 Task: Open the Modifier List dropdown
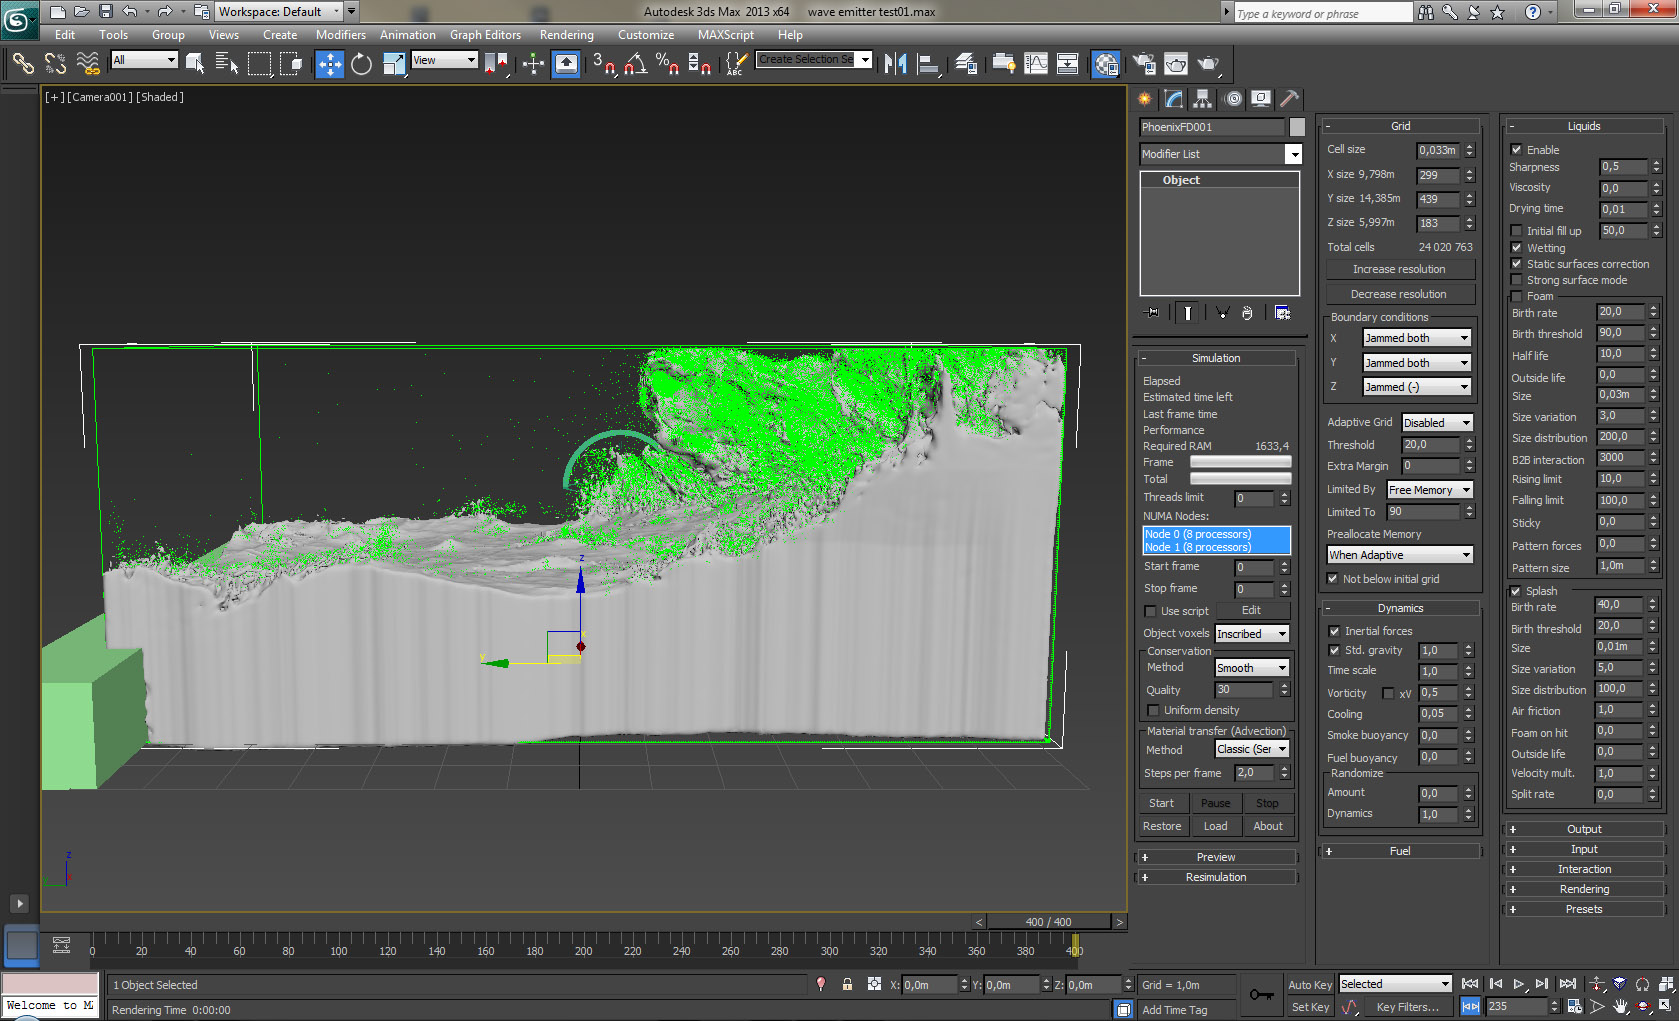(x=1221, y=154)
